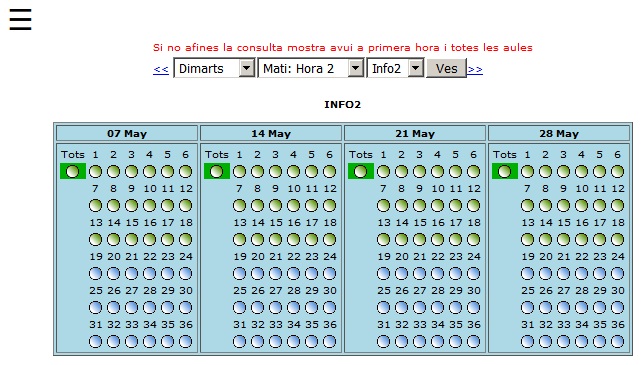Screen dimensions: 644x365
Task: Select blue seat 36 under 28 May
Action: [617, 342]
